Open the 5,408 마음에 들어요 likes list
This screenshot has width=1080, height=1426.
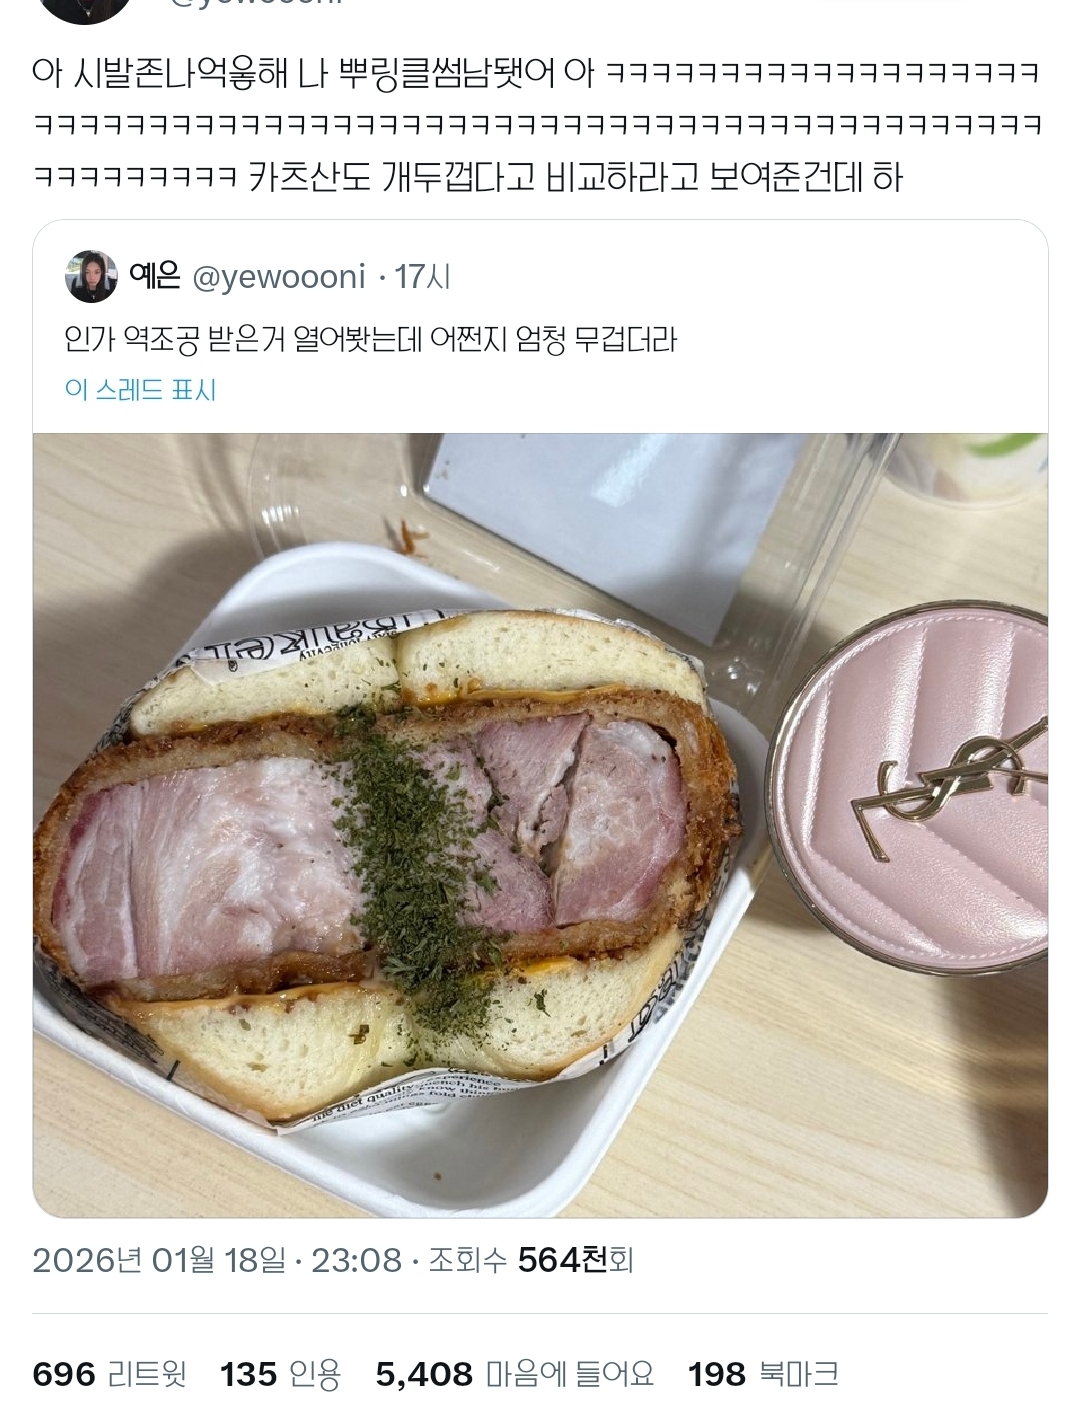point(514,1374)
